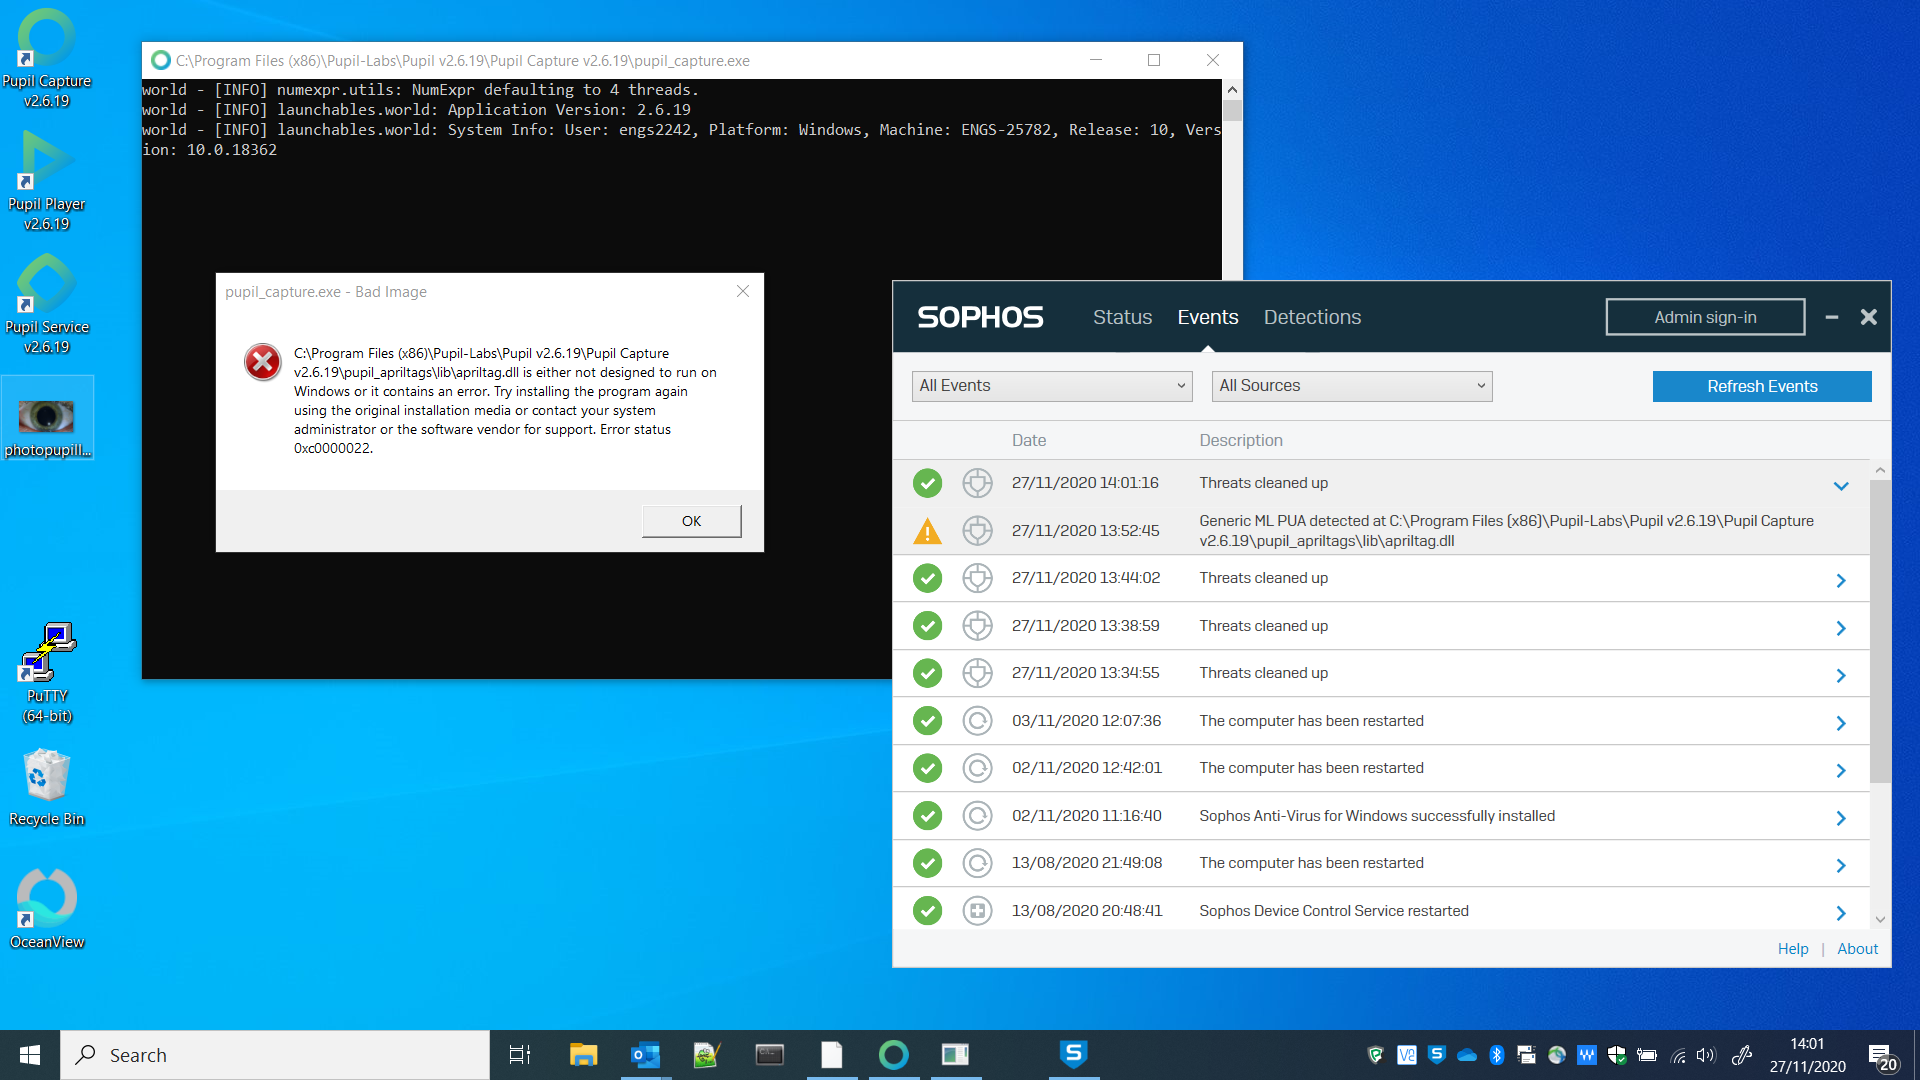Click the green check icon for 14:01:16 event
This screenshot has width=1920, height=1080.
click(927, 483)
